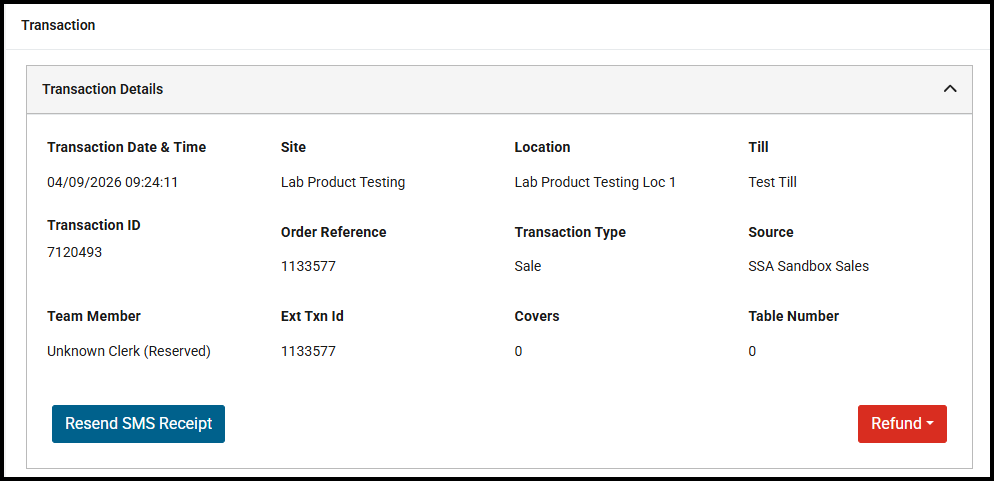994x481 pixels.
Task: Click the Transaction Details header title
Action: [102, 89]
